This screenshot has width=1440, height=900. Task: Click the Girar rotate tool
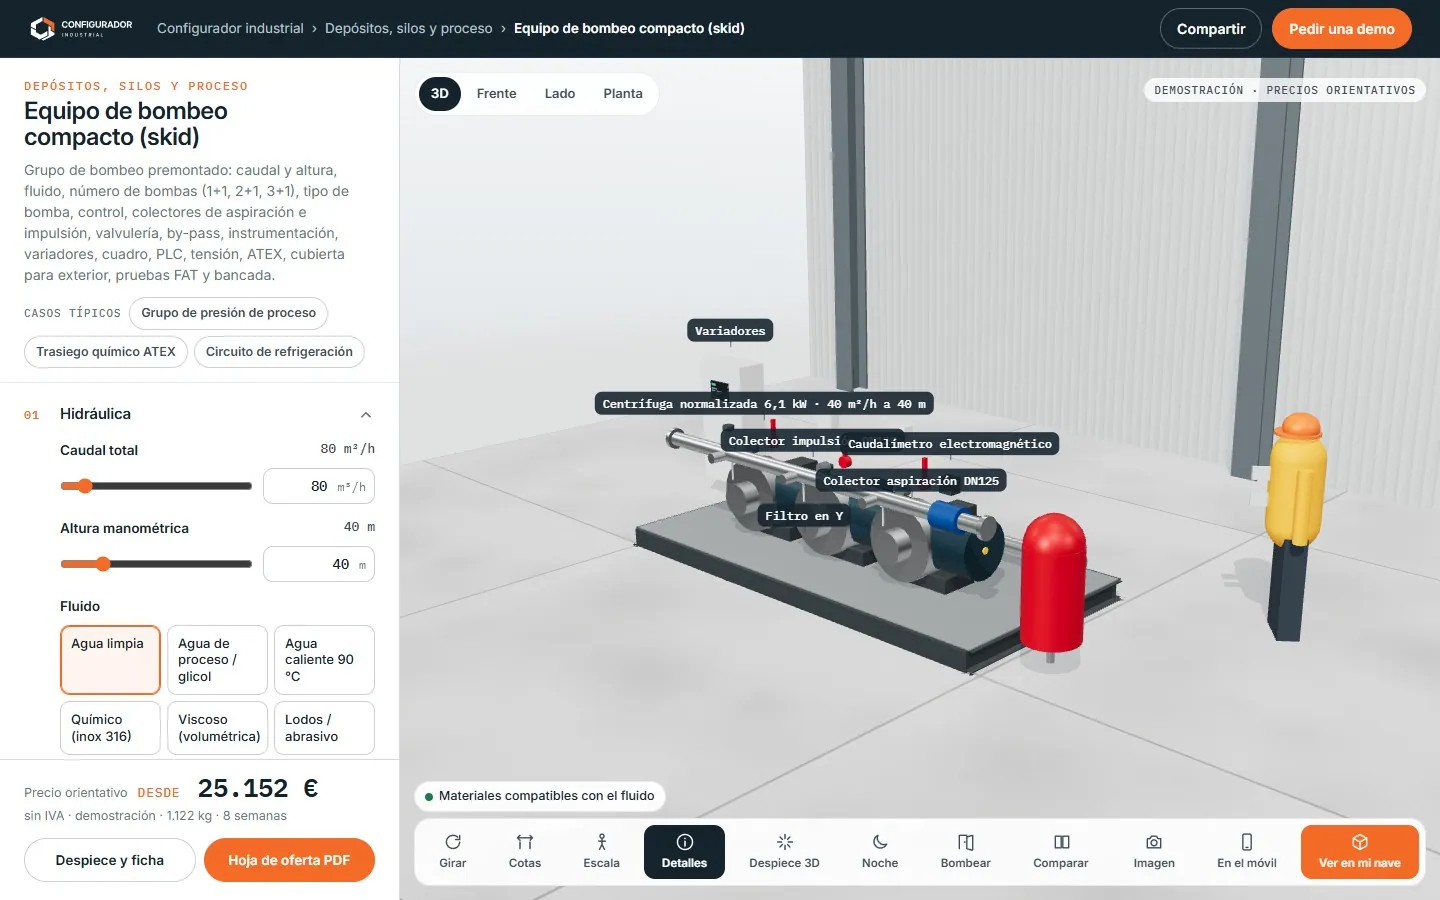(x=453, y=852)
